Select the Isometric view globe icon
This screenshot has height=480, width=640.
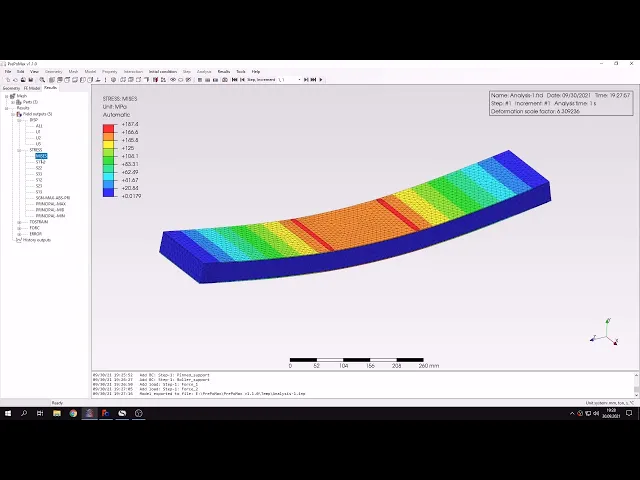[x=113, y=80]
